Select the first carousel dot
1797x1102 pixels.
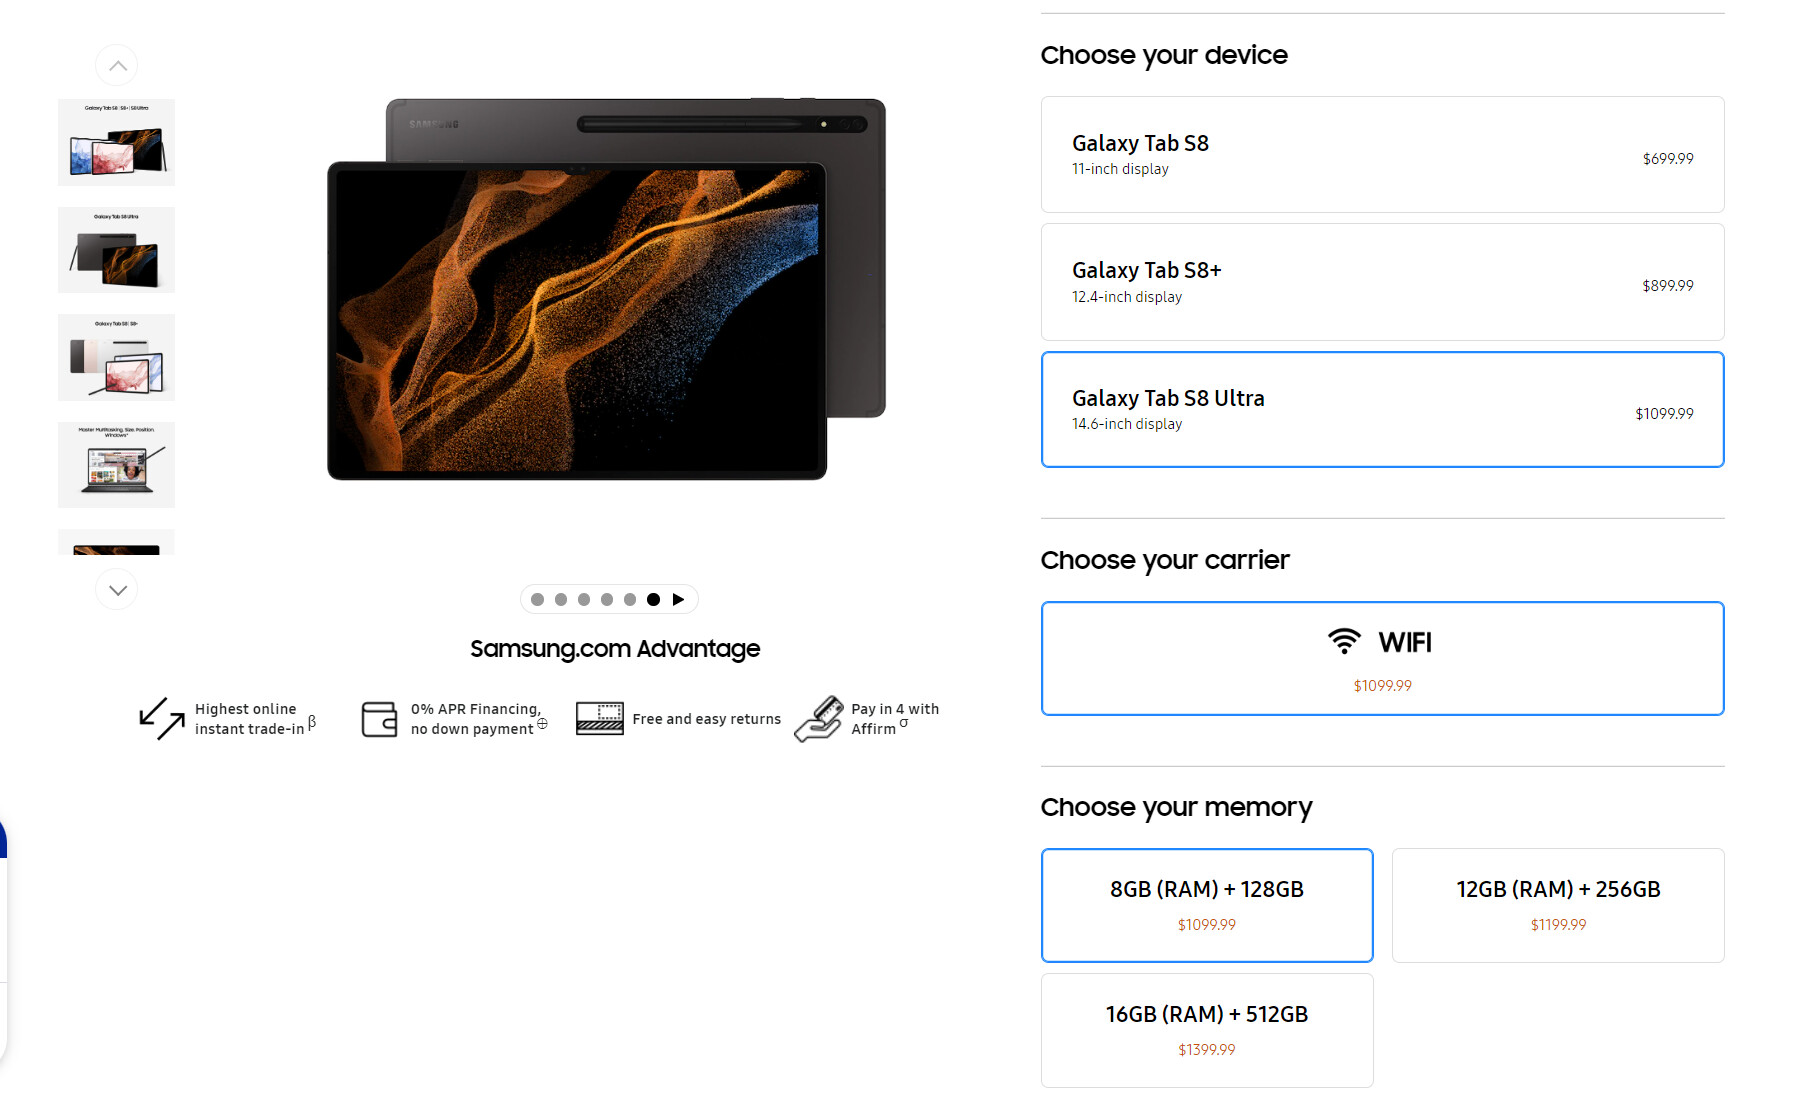[537, 599]
